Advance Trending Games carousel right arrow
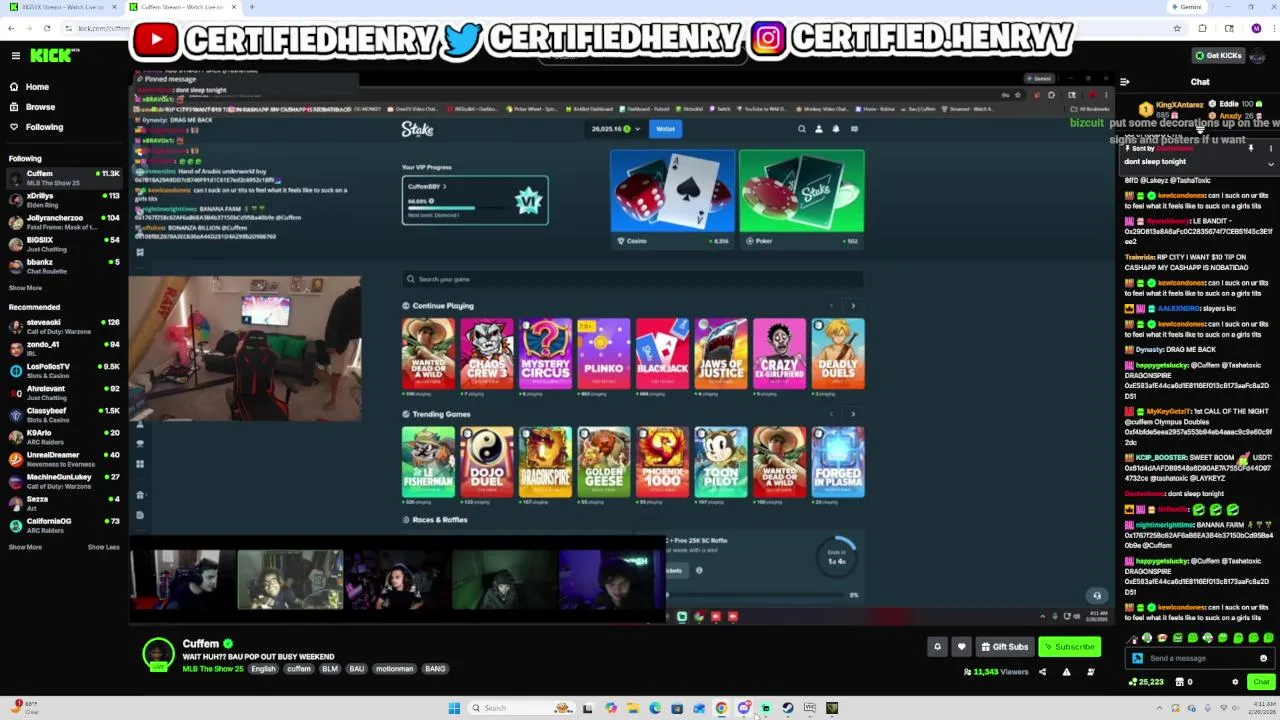 point(853,414)
